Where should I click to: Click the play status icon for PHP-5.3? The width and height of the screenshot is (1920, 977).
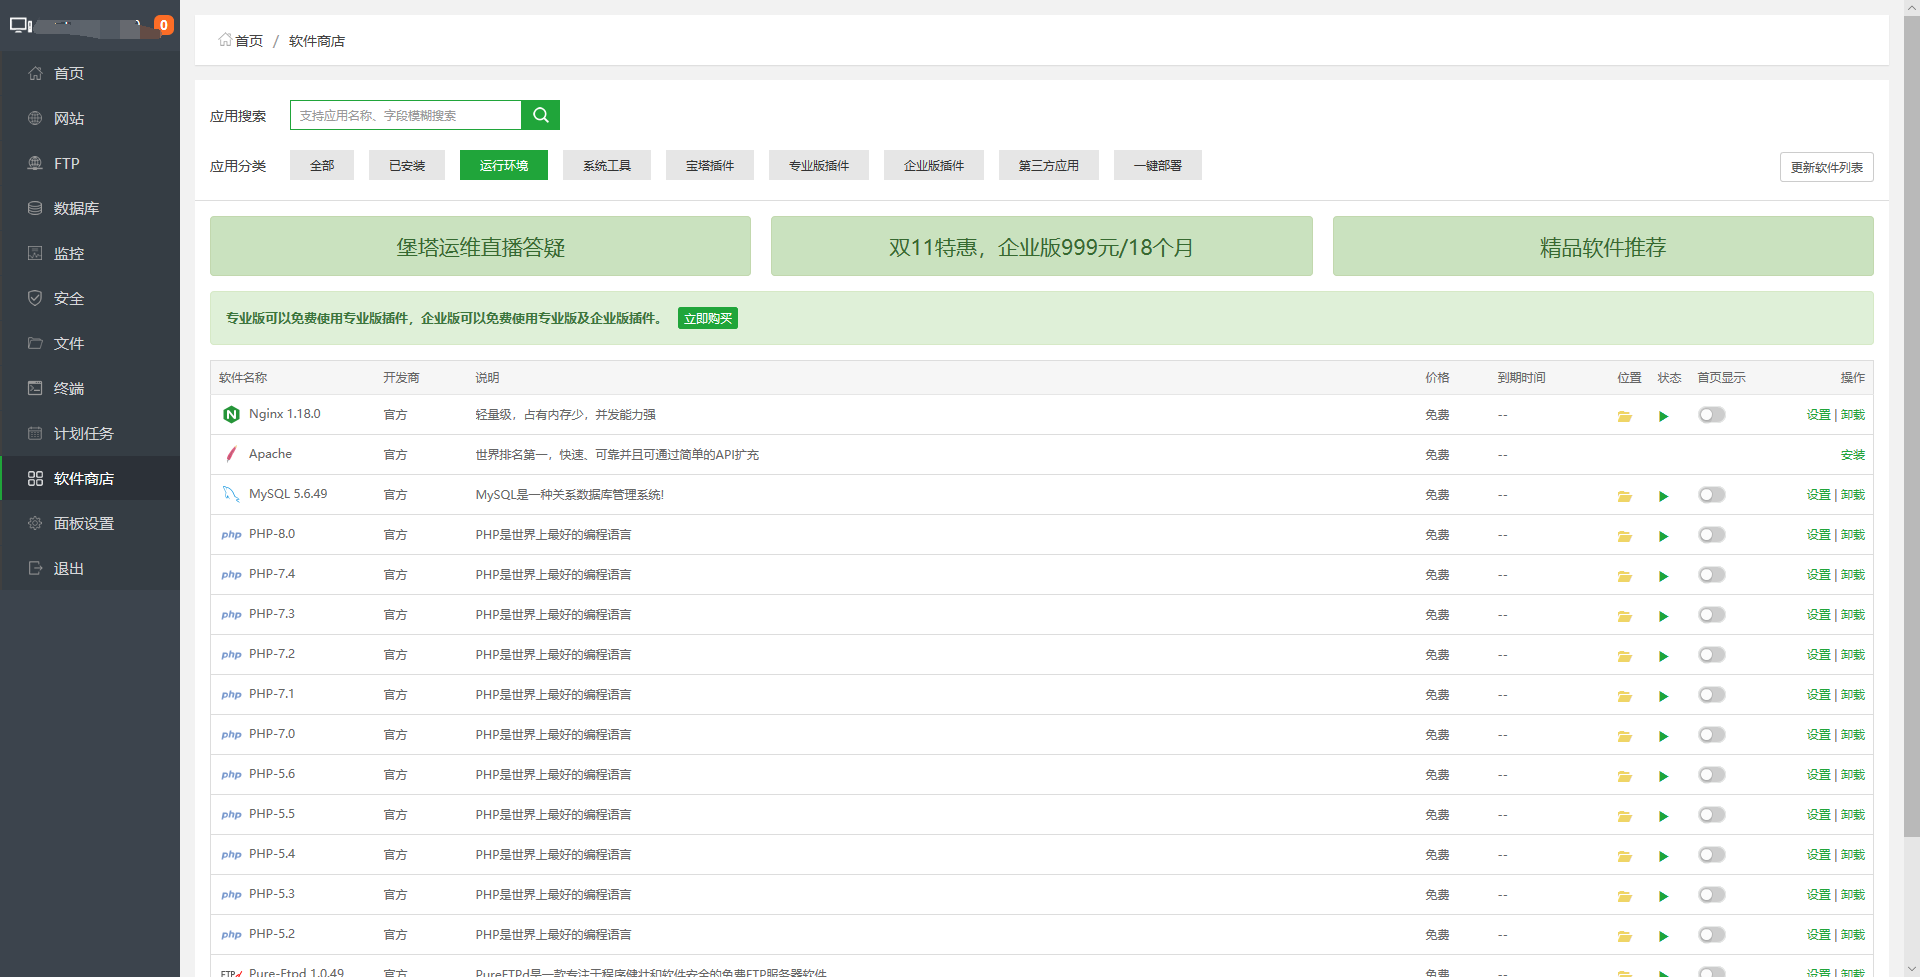click(x=1663, y=896)
